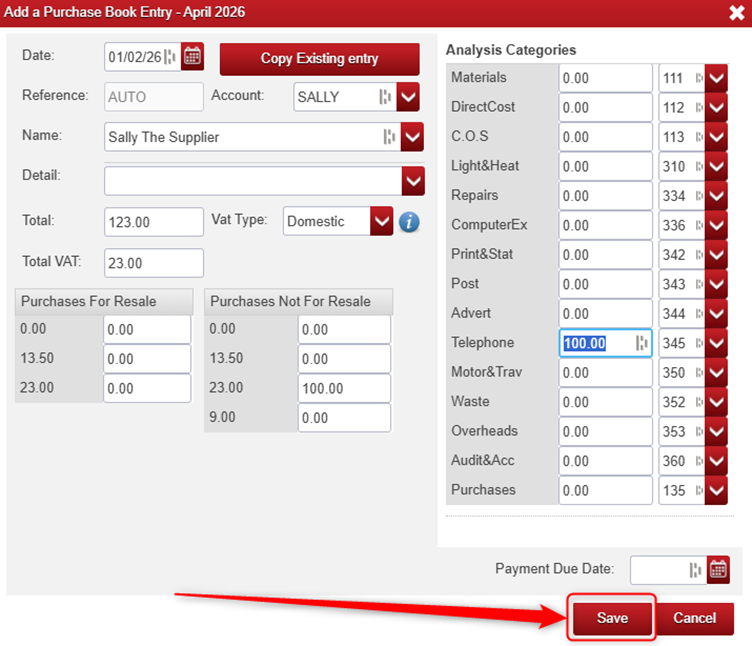Open the Print&Stat code 342 dropdown
Image resolution: width=752 pixels, height=646 pixels.
(716, 255)
